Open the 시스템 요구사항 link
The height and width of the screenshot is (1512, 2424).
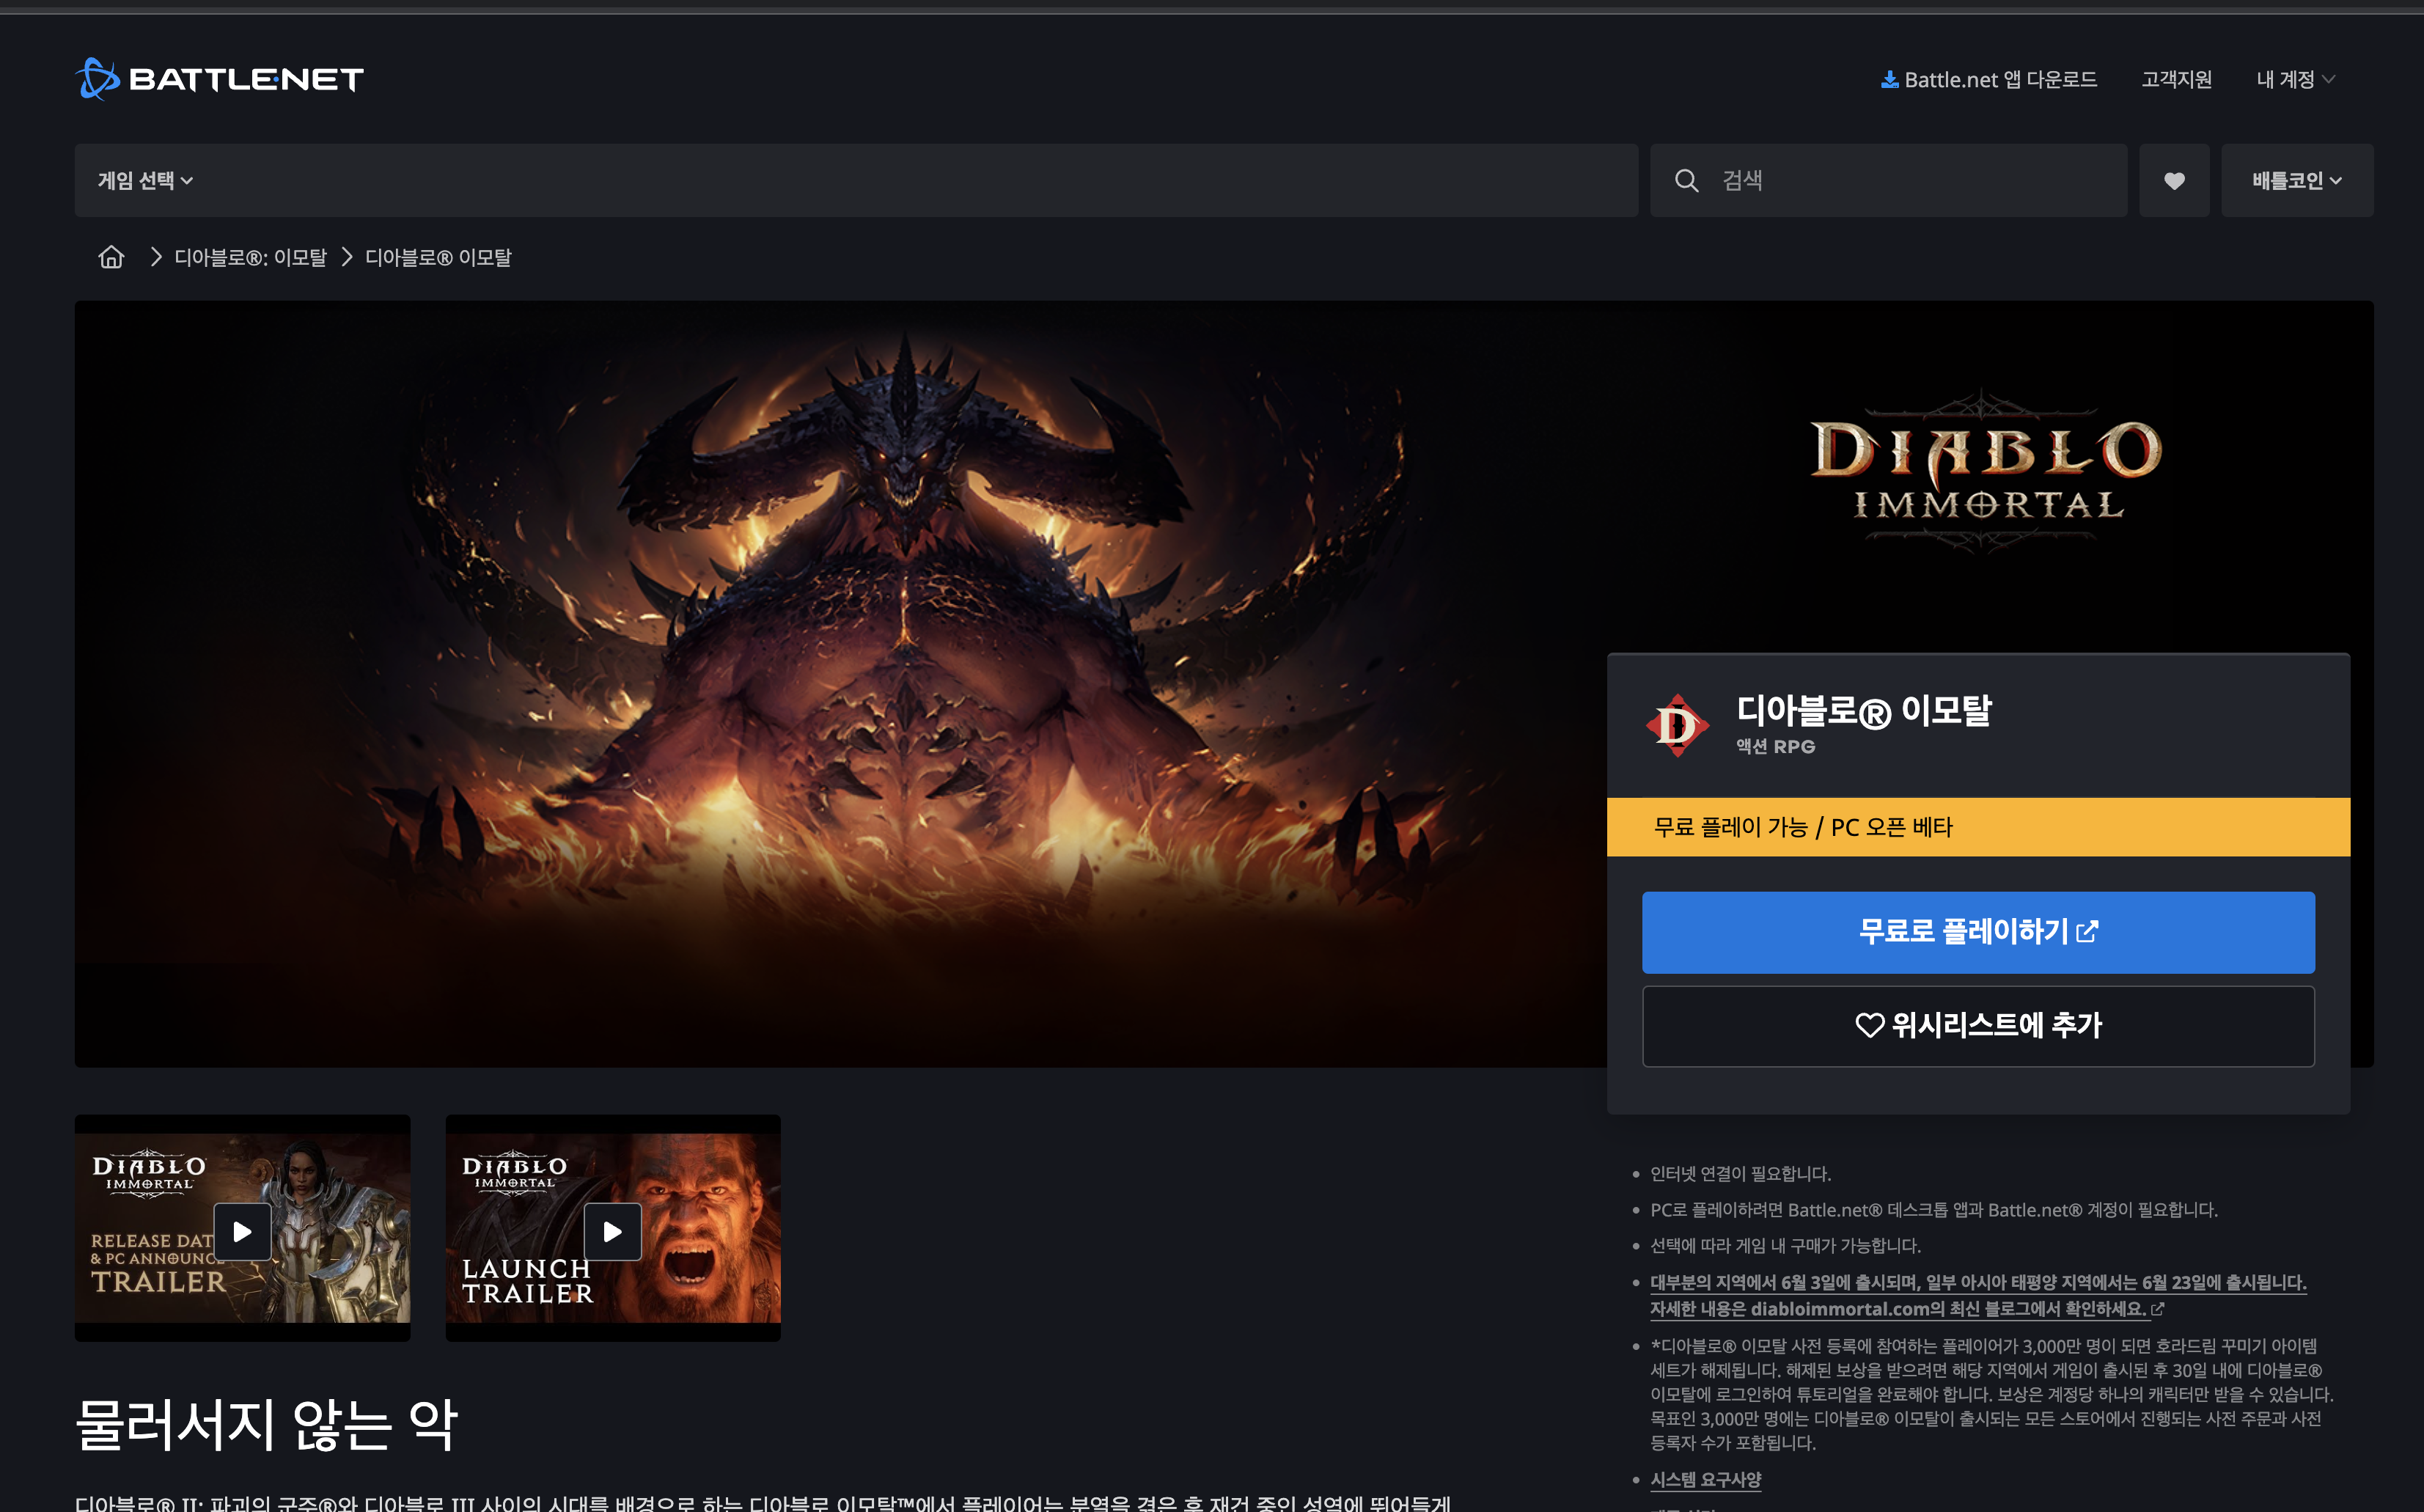[1705, 1479]
